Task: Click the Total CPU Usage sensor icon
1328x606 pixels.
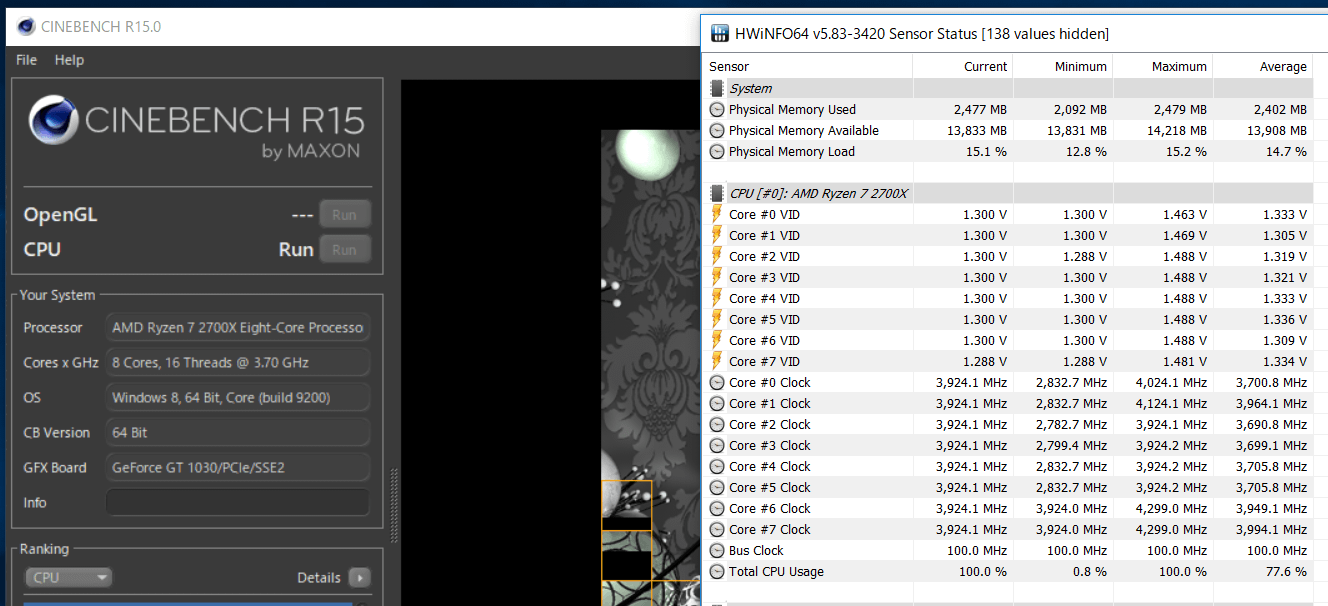Action: click(x=717, y=571)
